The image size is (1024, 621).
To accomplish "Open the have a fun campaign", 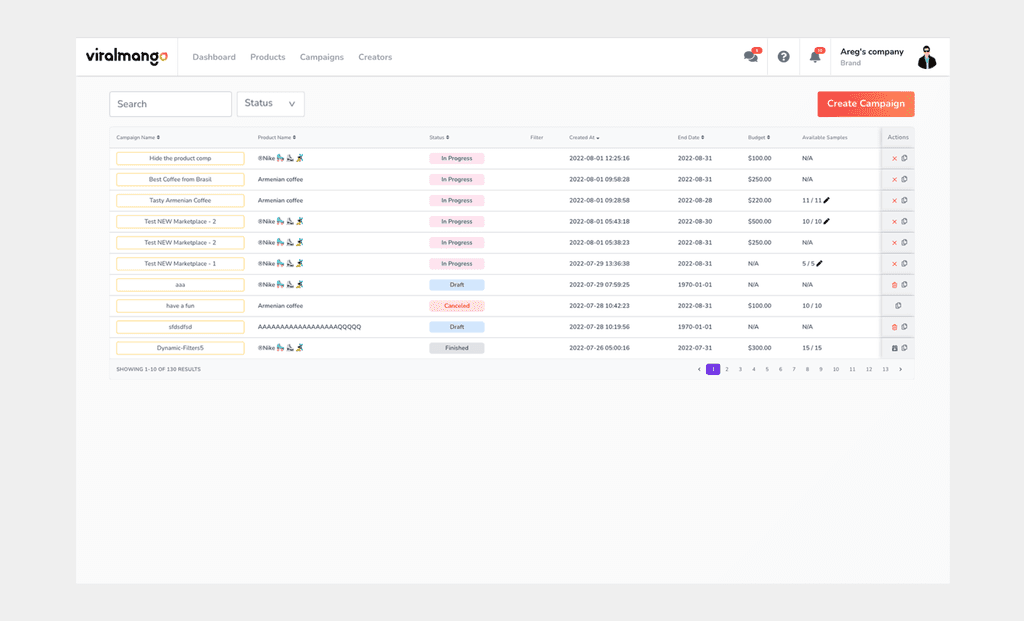I will [180, 306].
